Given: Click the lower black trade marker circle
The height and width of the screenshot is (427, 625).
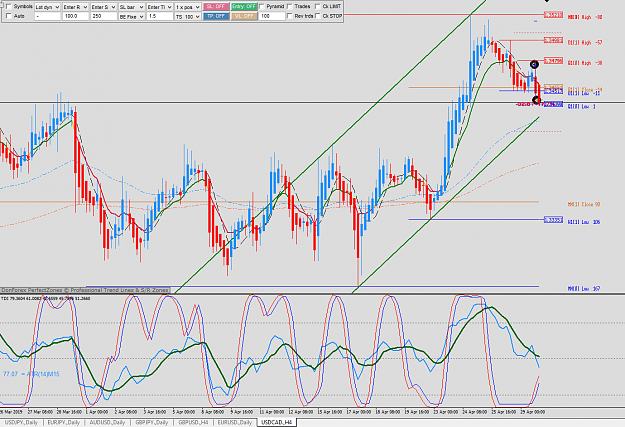Looking at the screenshot, I should [x=537, y=100].
